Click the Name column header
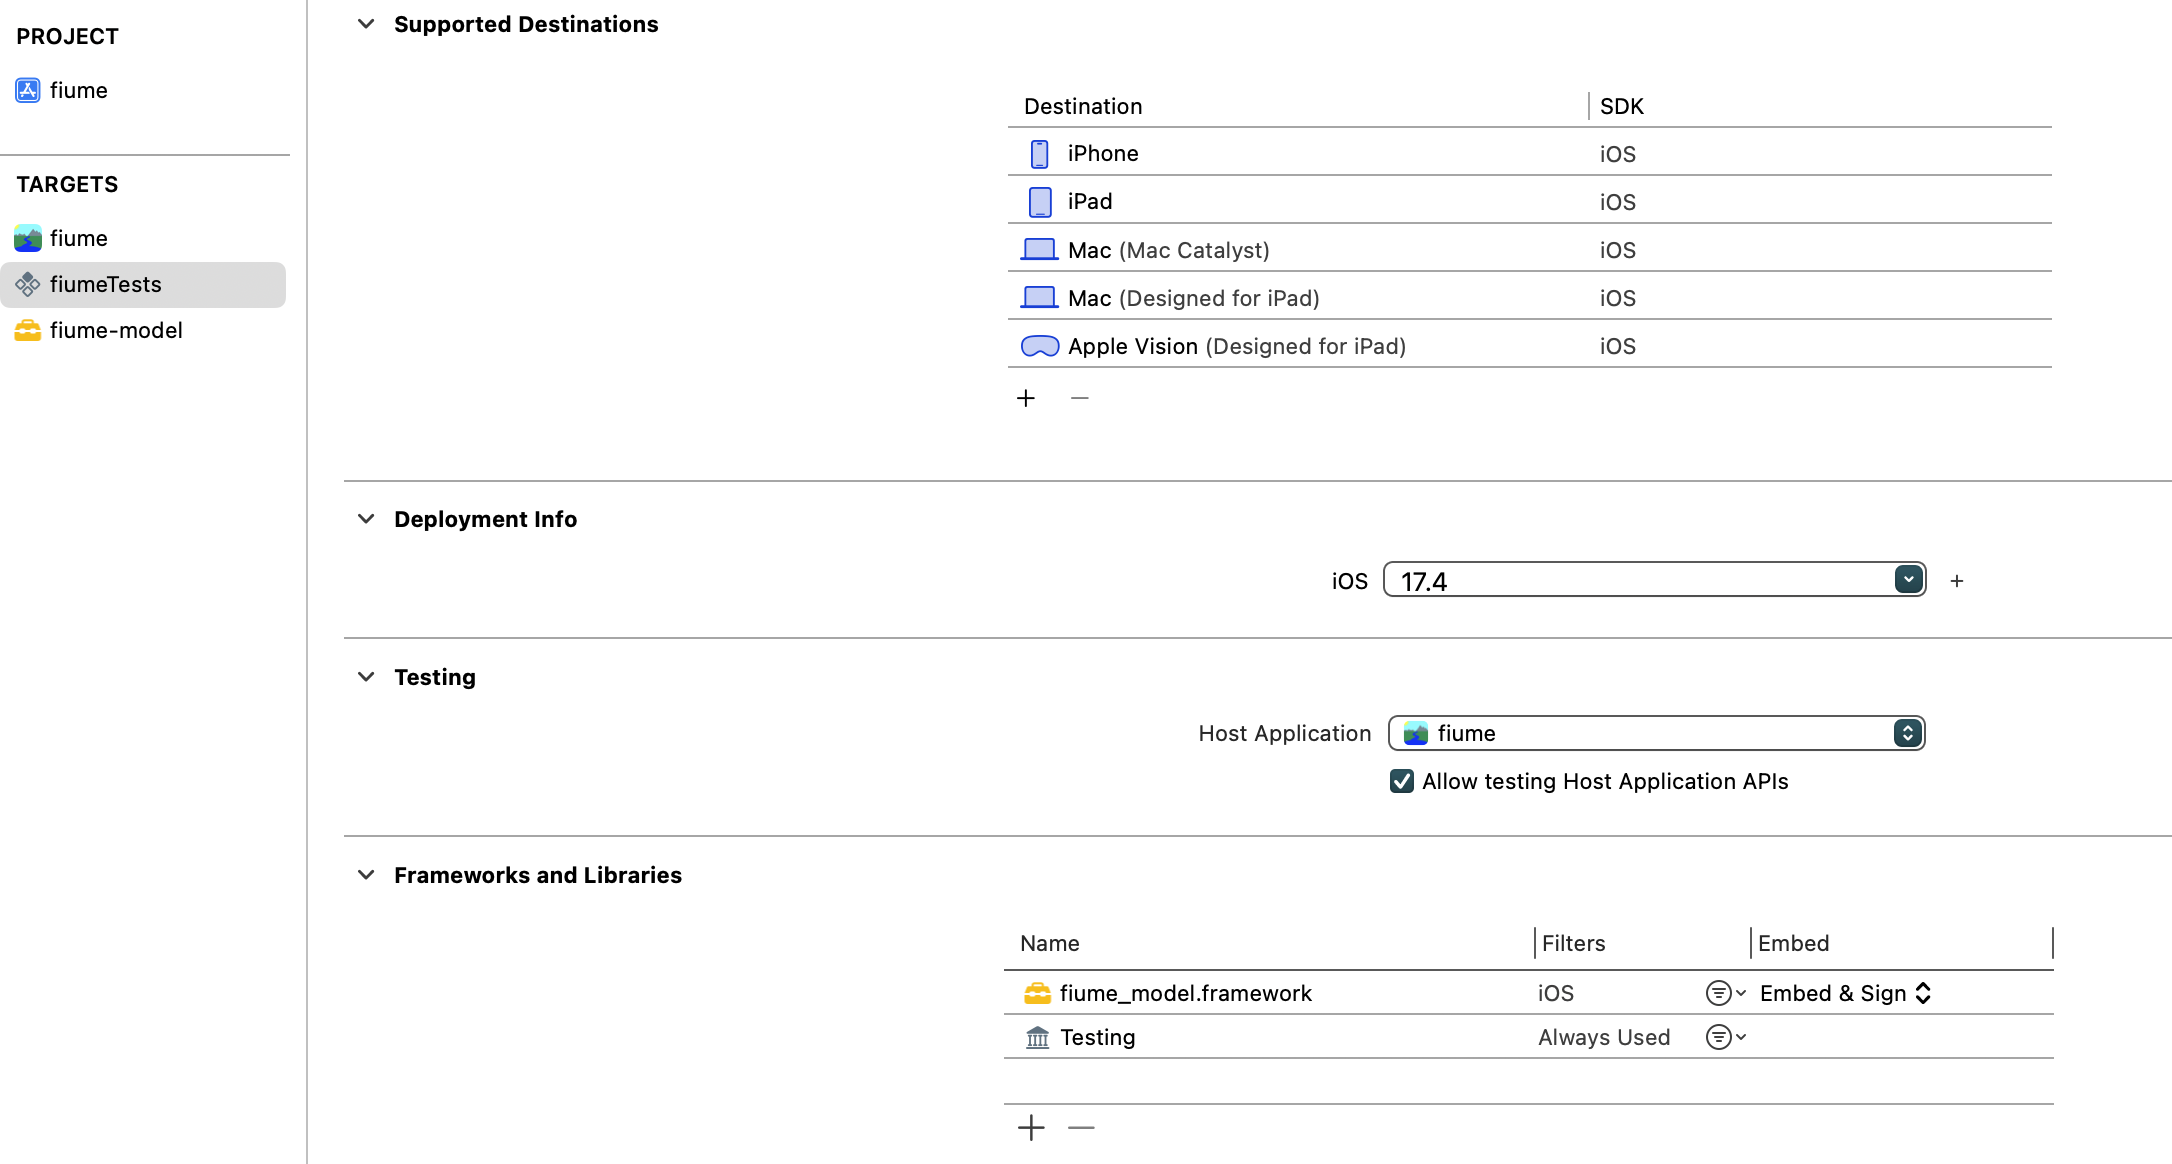The image size is (2172, 1164). click(x=1049, y=943)
